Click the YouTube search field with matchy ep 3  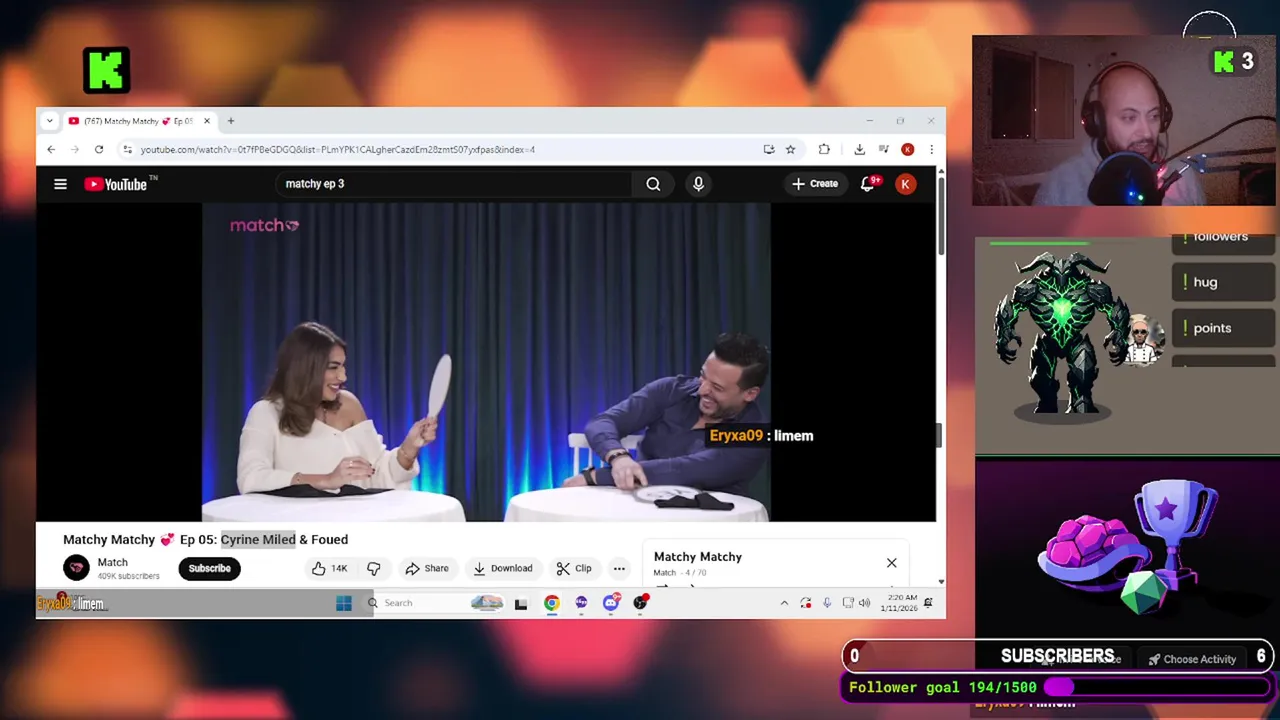[454, 184]
